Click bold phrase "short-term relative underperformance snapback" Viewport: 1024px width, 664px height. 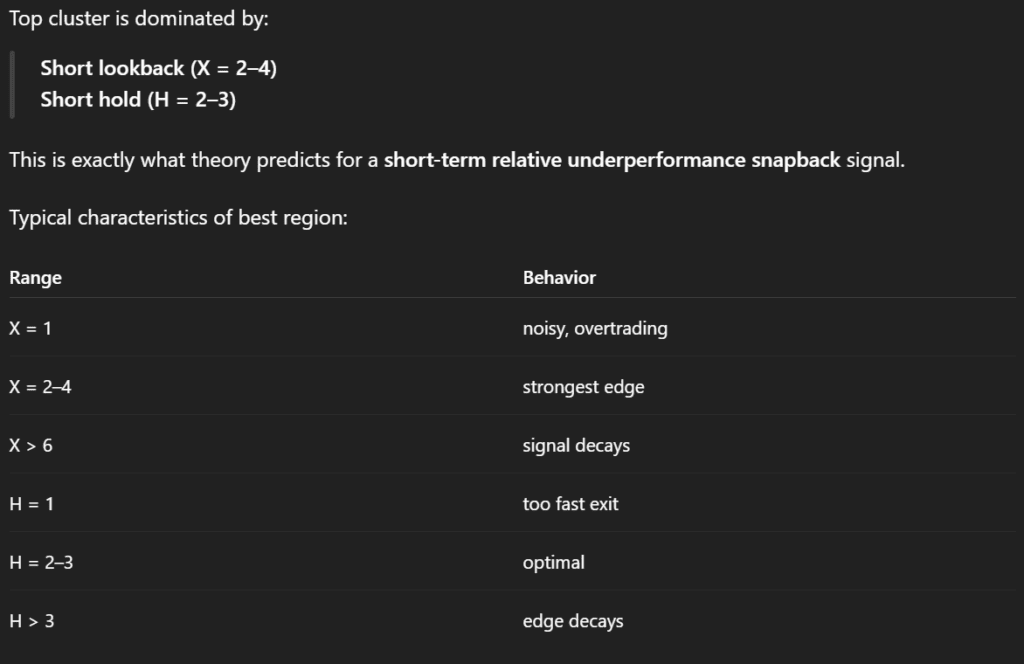[612, 160]
